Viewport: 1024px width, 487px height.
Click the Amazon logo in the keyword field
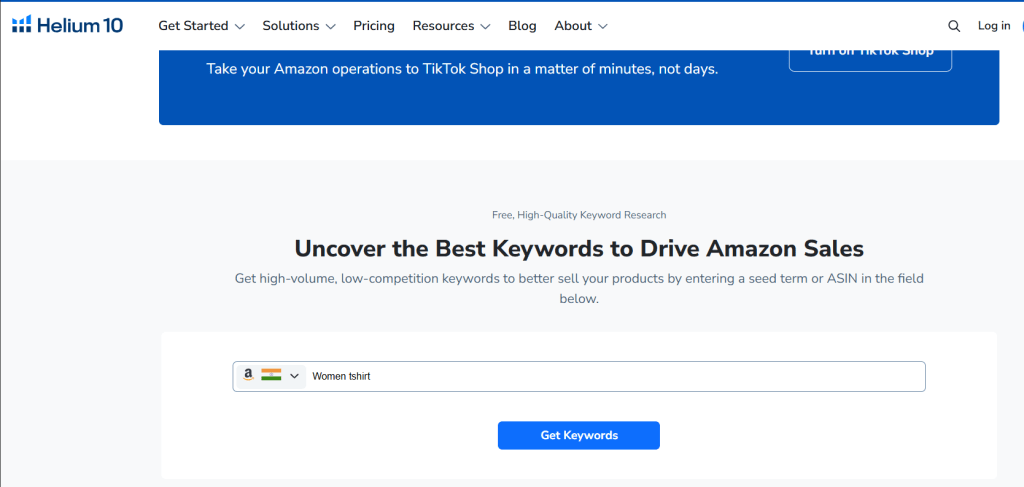(248, 376)
